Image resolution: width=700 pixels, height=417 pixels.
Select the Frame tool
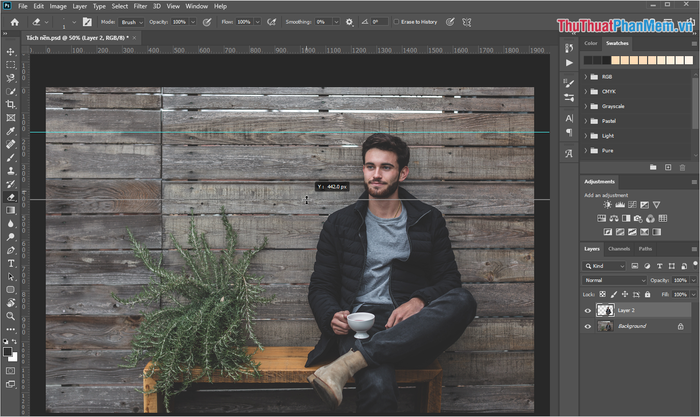(11, 118)
